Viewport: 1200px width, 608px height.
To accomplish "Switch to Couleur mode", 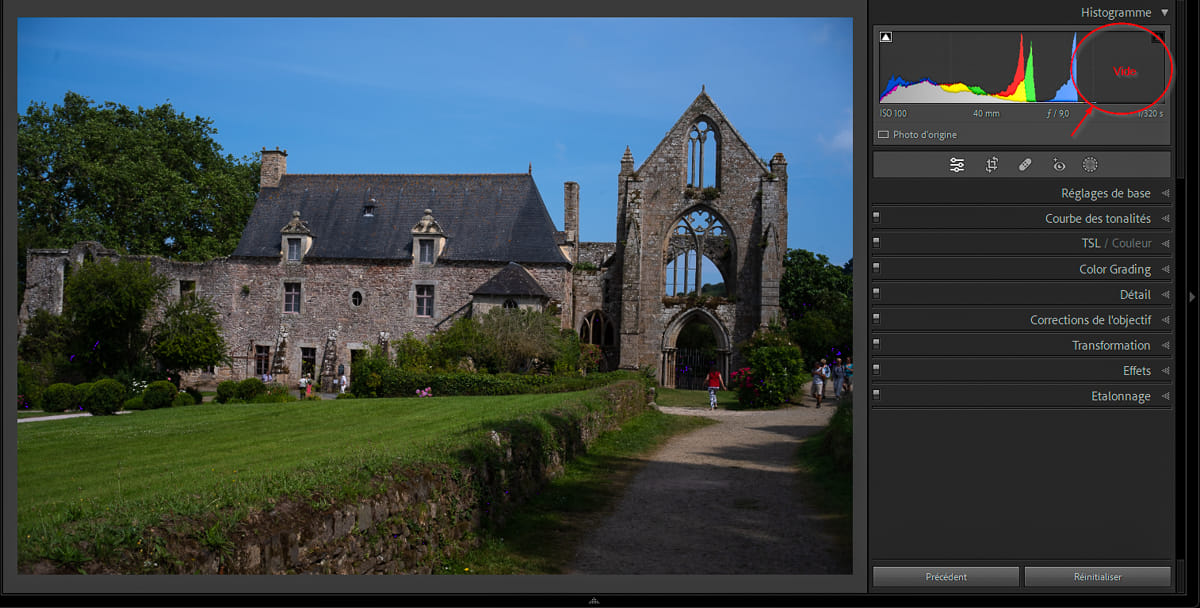I will 1131,244.
